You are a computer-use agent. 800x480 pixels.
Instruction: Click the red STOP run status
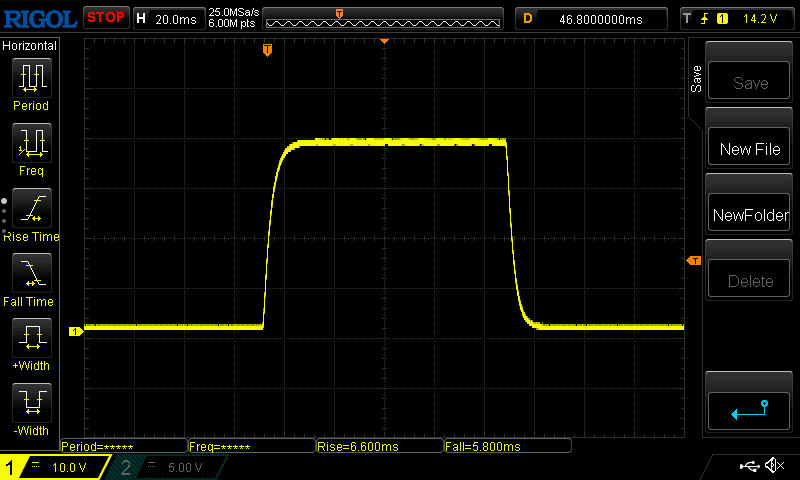coord(105,17)
